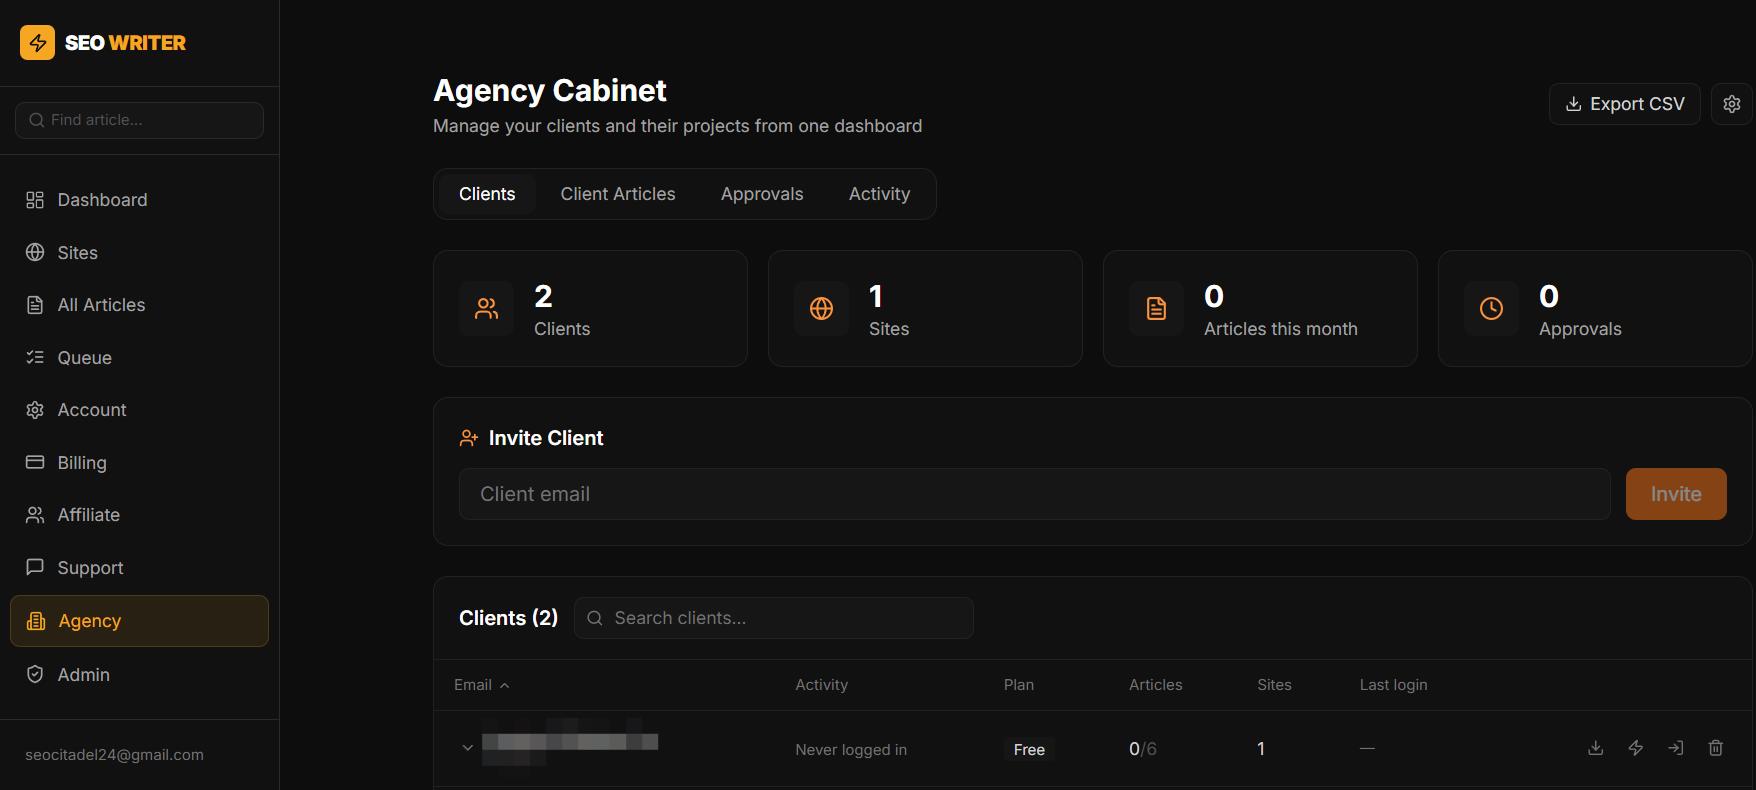Image resolution: width=1756 pixels, height=790 pixels.
Task: Click the add-person icon beside Invite Client
Action: 468,438
